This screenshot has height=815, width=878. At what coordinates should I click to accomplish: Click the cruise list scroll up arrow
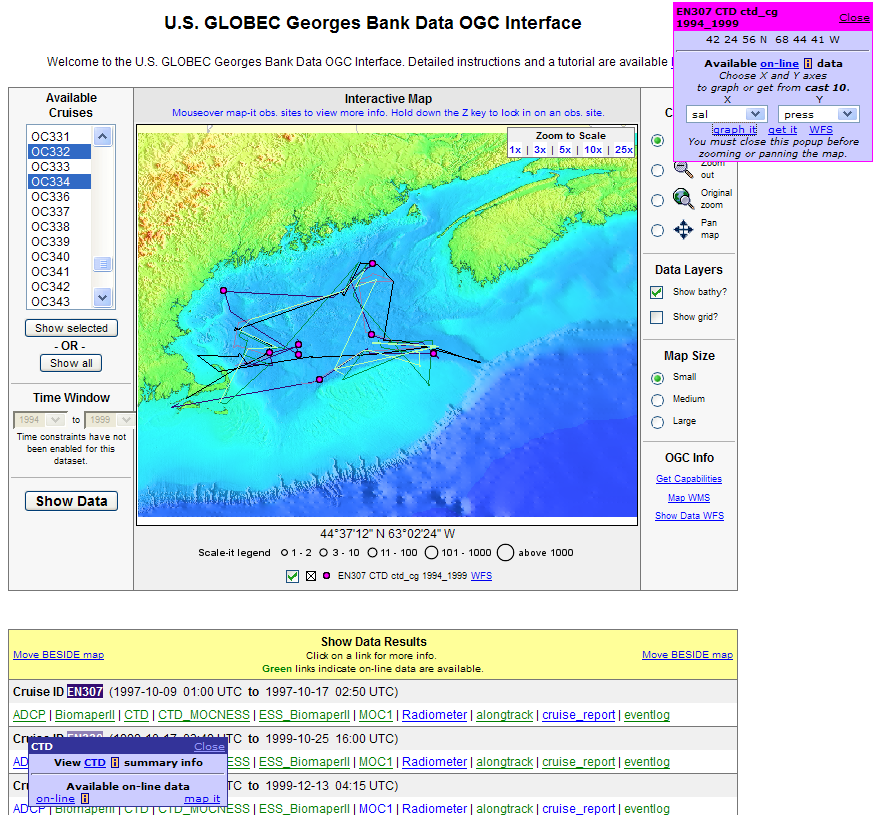click(x=102, y=136)
